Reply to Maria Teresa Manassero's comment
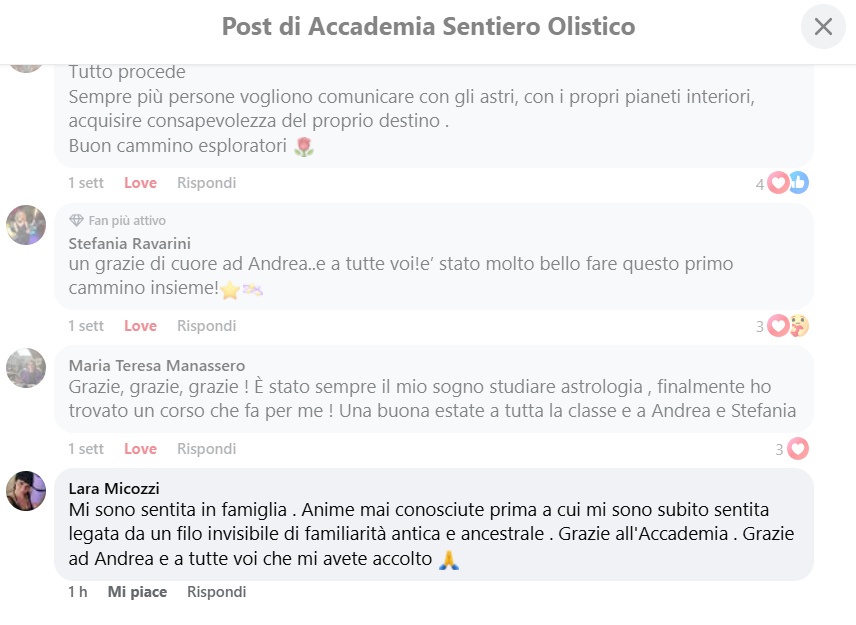Image resolution: width=856 pixels, height=625 pixels. (x=206, y=449)
